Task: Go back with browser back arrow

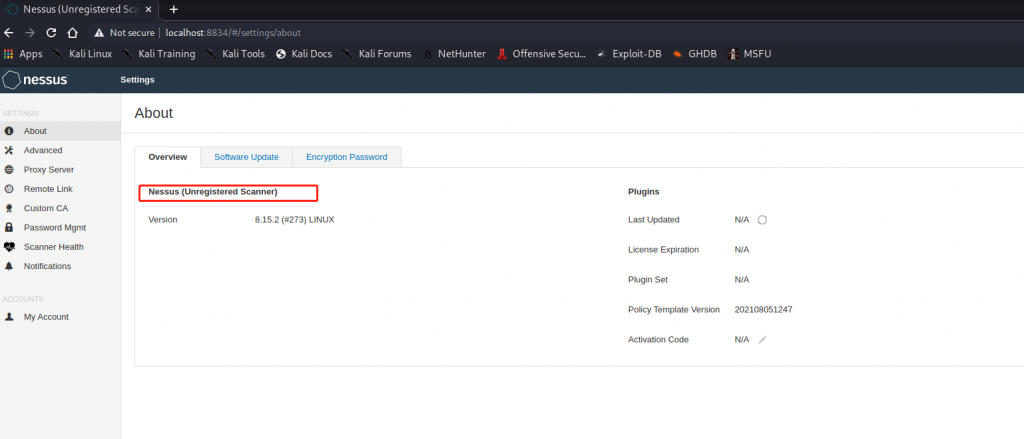Action: point(9,33)
